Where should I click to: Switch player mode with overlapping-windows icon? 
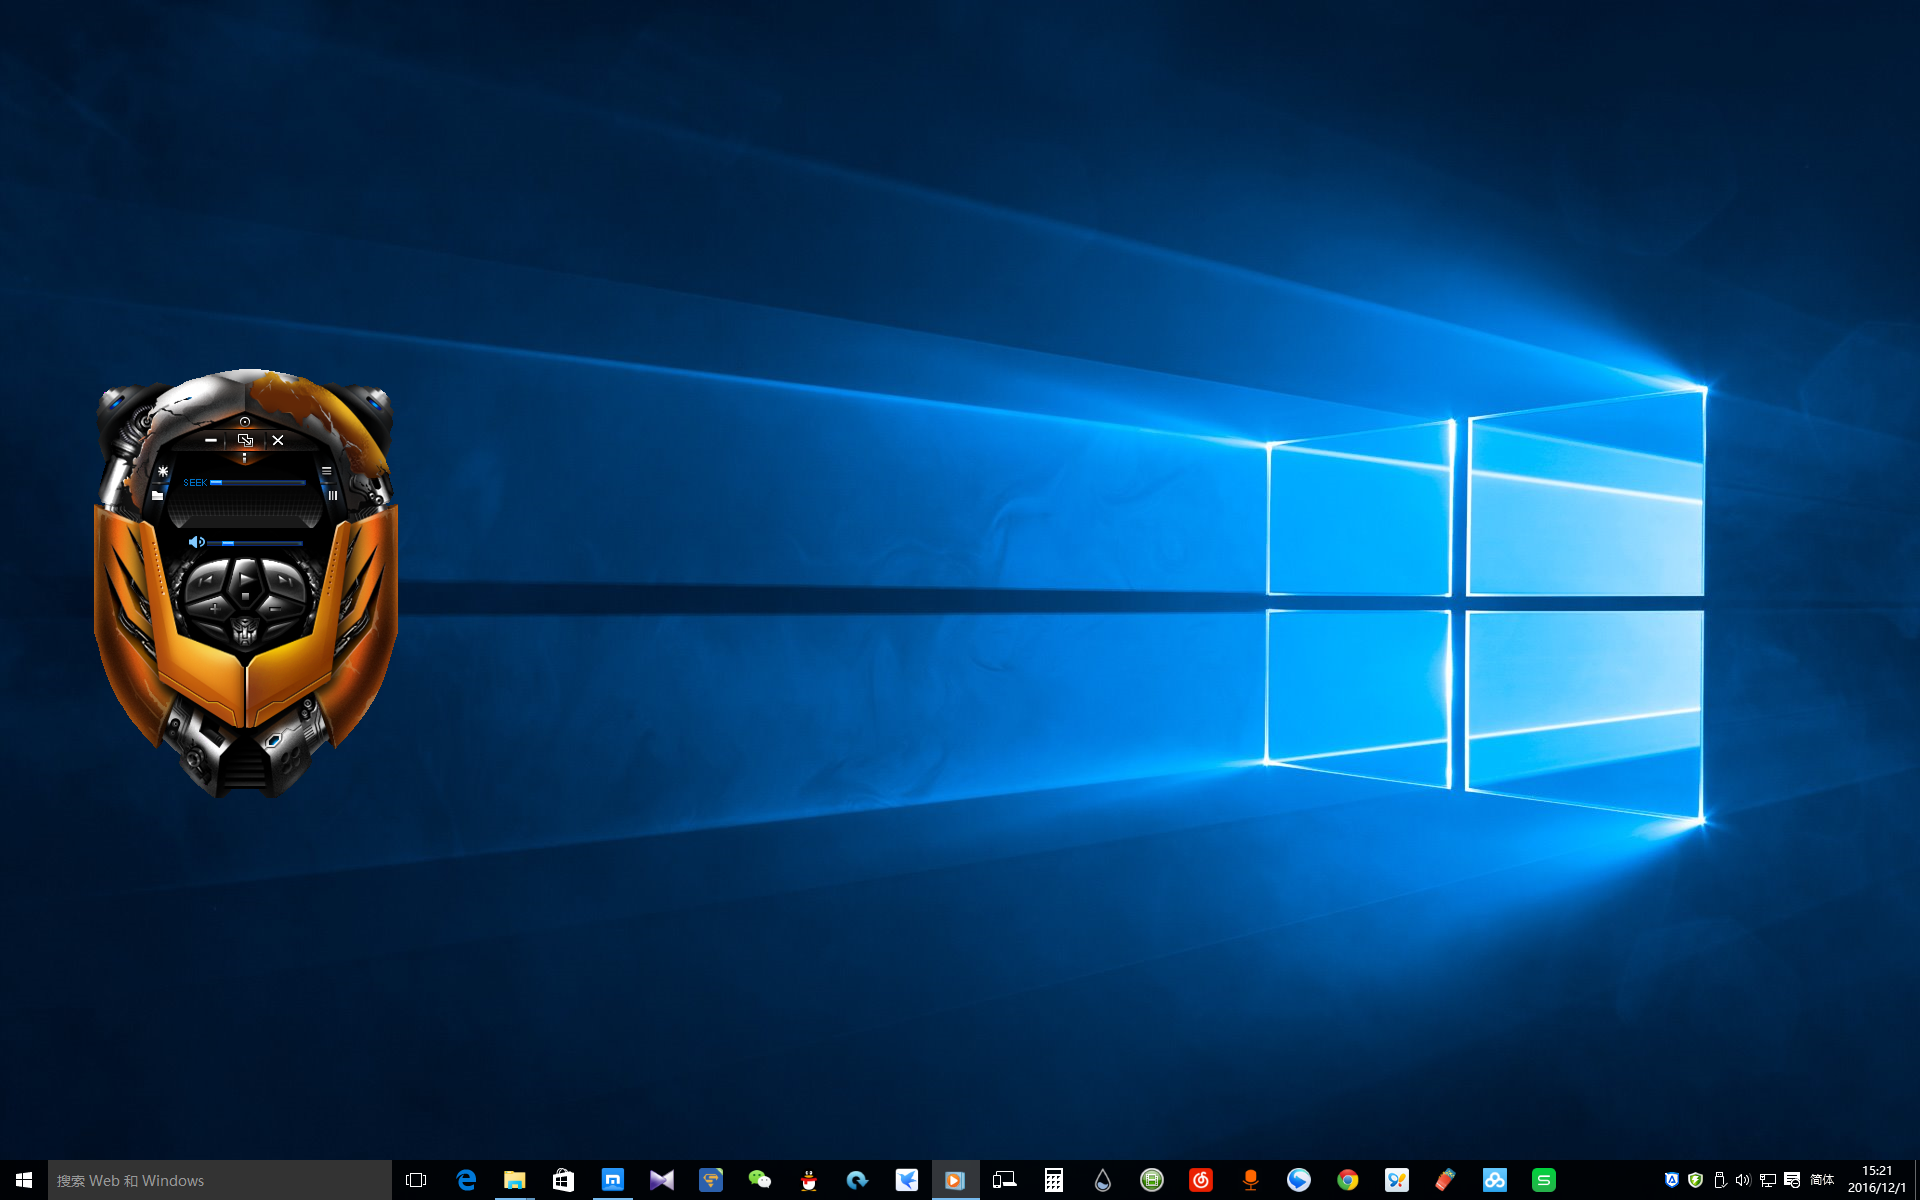[x=245, y=440]
